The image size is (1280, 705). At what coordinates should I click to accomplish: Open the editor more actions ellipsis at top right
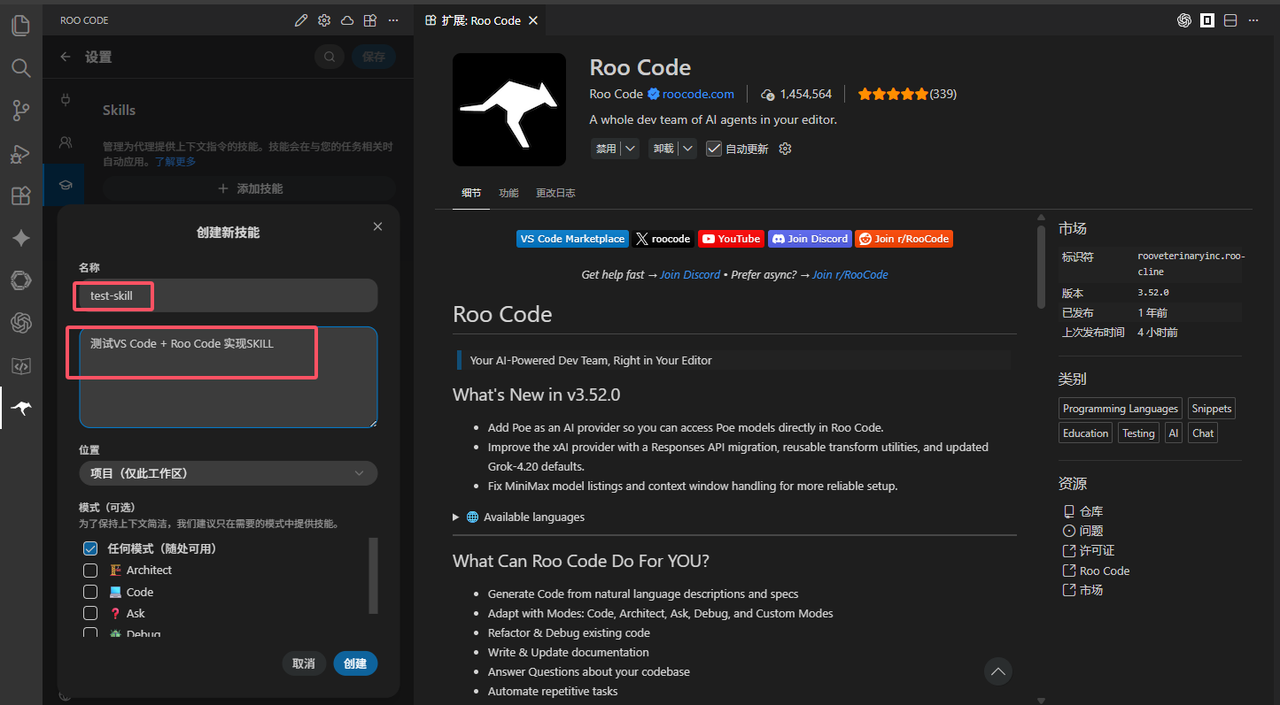click(1254, 20)
